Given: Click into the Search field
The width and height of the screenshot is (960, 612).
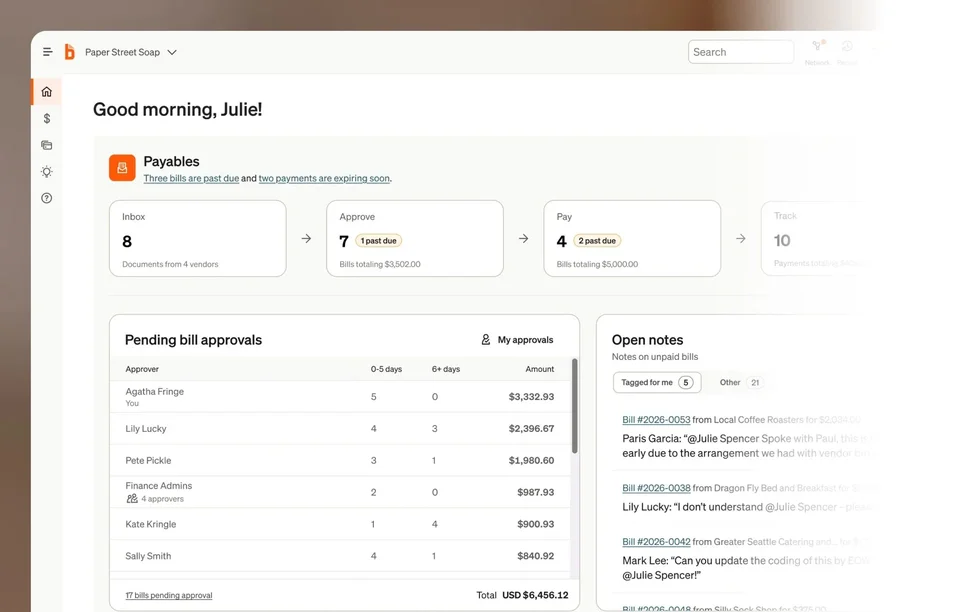Looking at the screenshot, I should click(741, 52).
